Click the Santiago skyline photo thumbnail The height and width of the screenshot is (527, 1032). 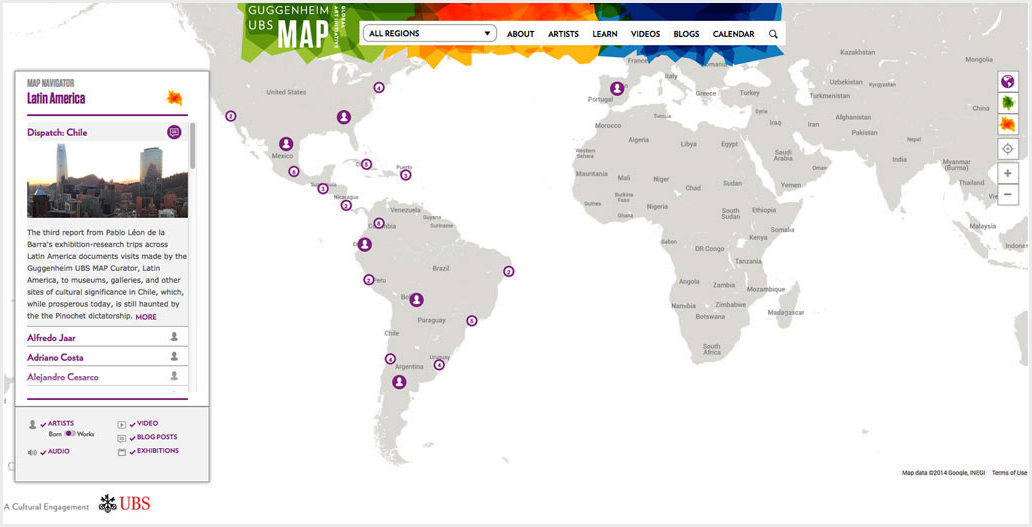pyautogui.click(x=107, y=180)
